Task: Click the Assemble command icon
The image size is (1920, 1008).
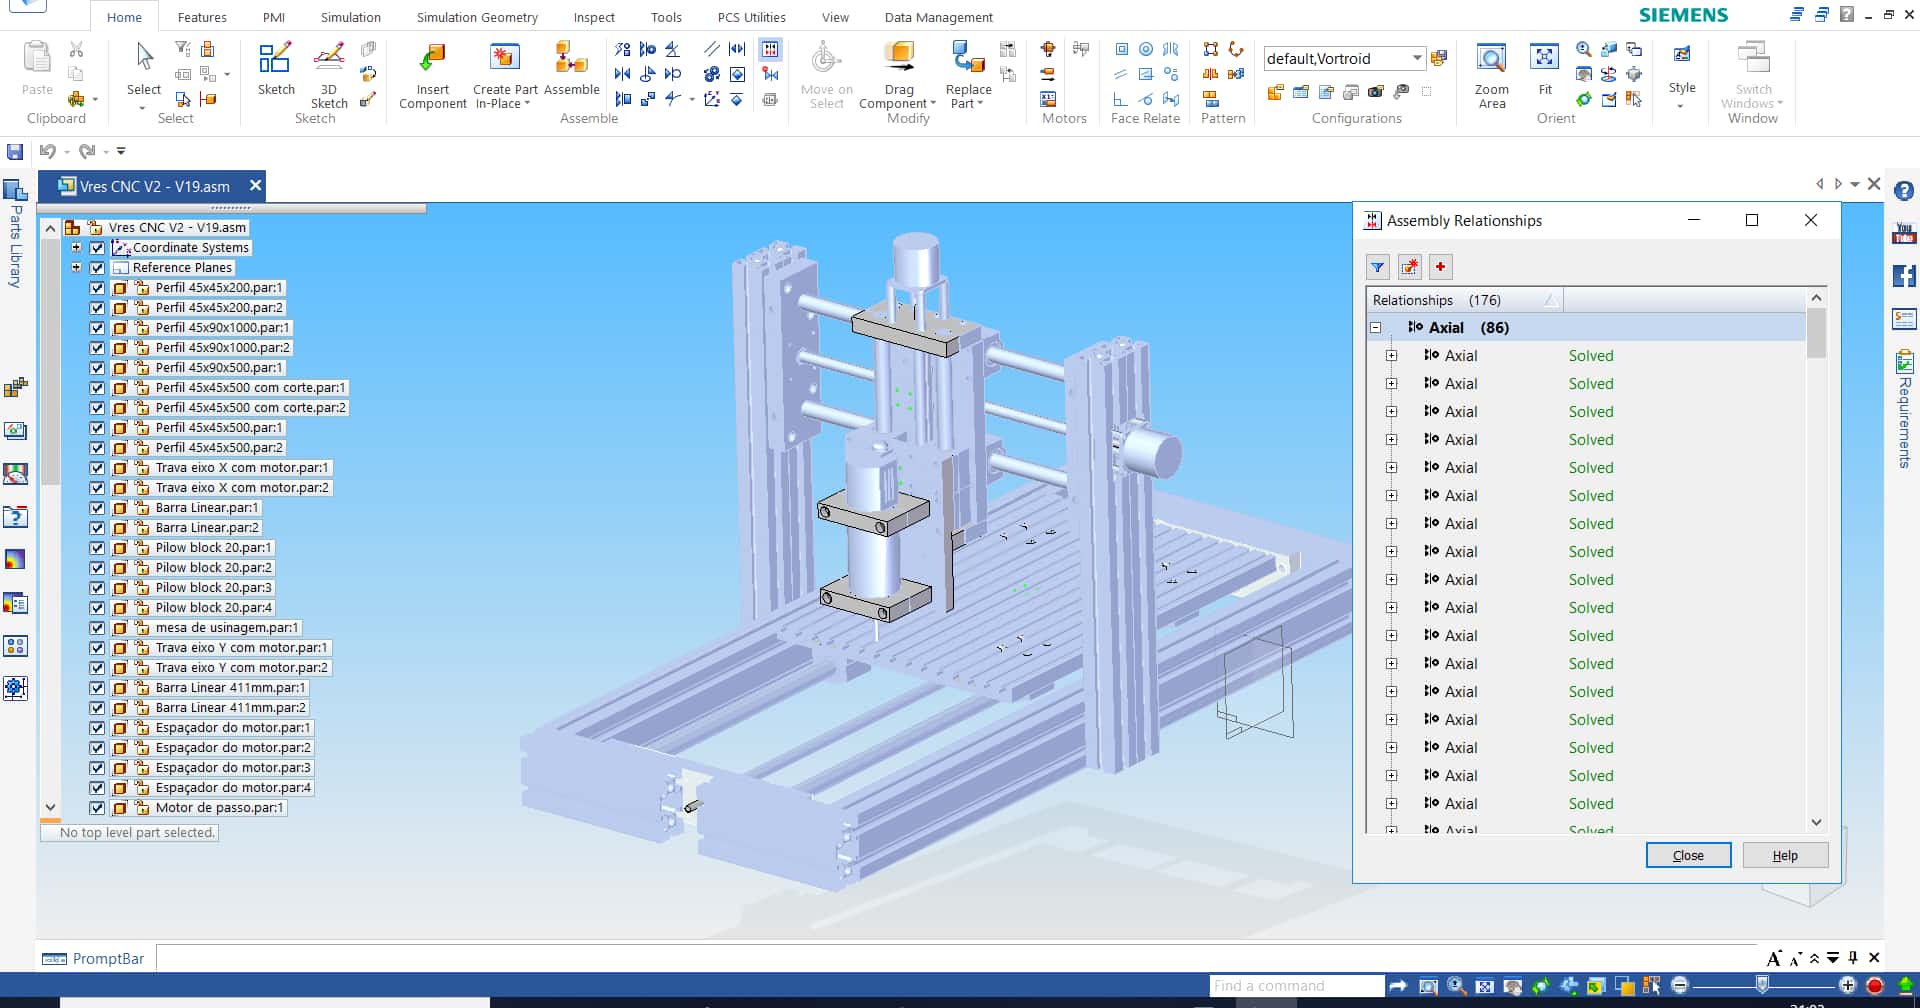Action: 571,61
